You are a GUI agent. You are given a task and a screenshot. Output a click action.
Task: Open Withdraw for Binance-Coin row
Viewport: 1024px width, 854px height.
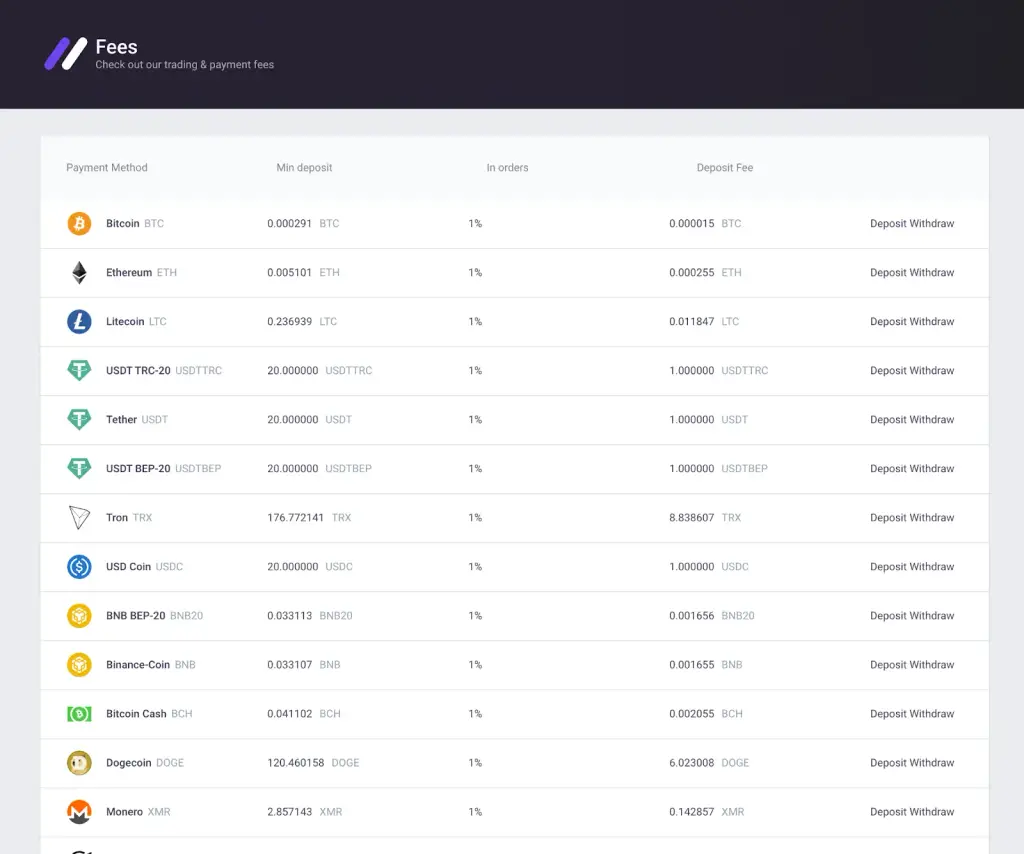point(931,665)
